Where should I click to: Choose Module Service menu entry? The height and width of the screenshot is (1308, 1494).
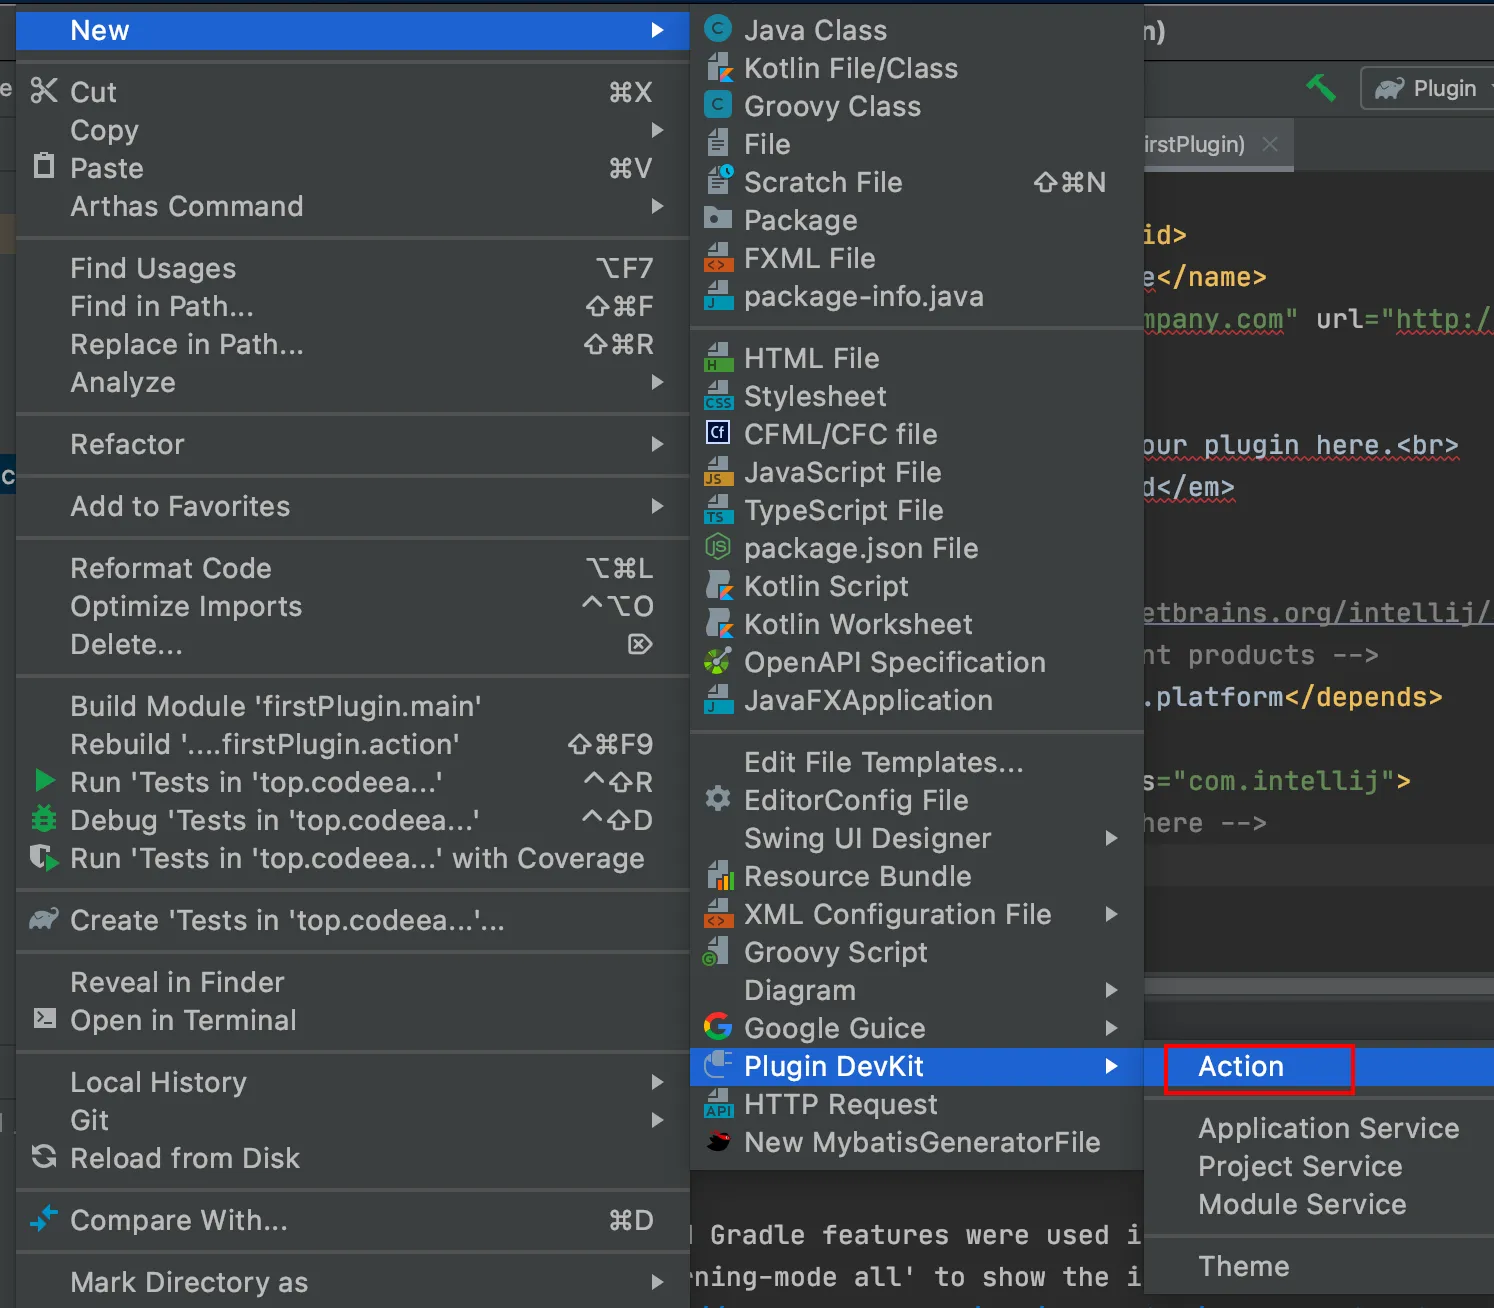[x=1318, y=1204]
